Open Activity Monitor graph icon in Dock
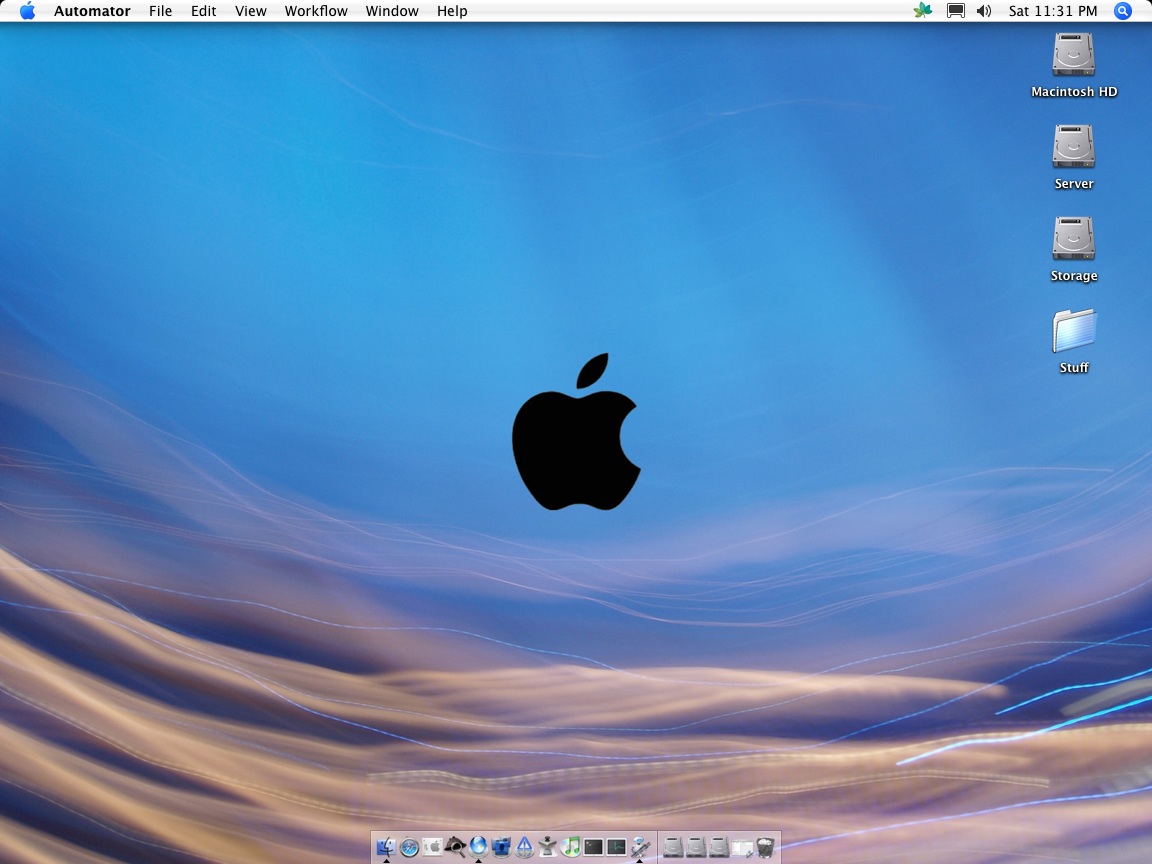 tap(616, 847)
